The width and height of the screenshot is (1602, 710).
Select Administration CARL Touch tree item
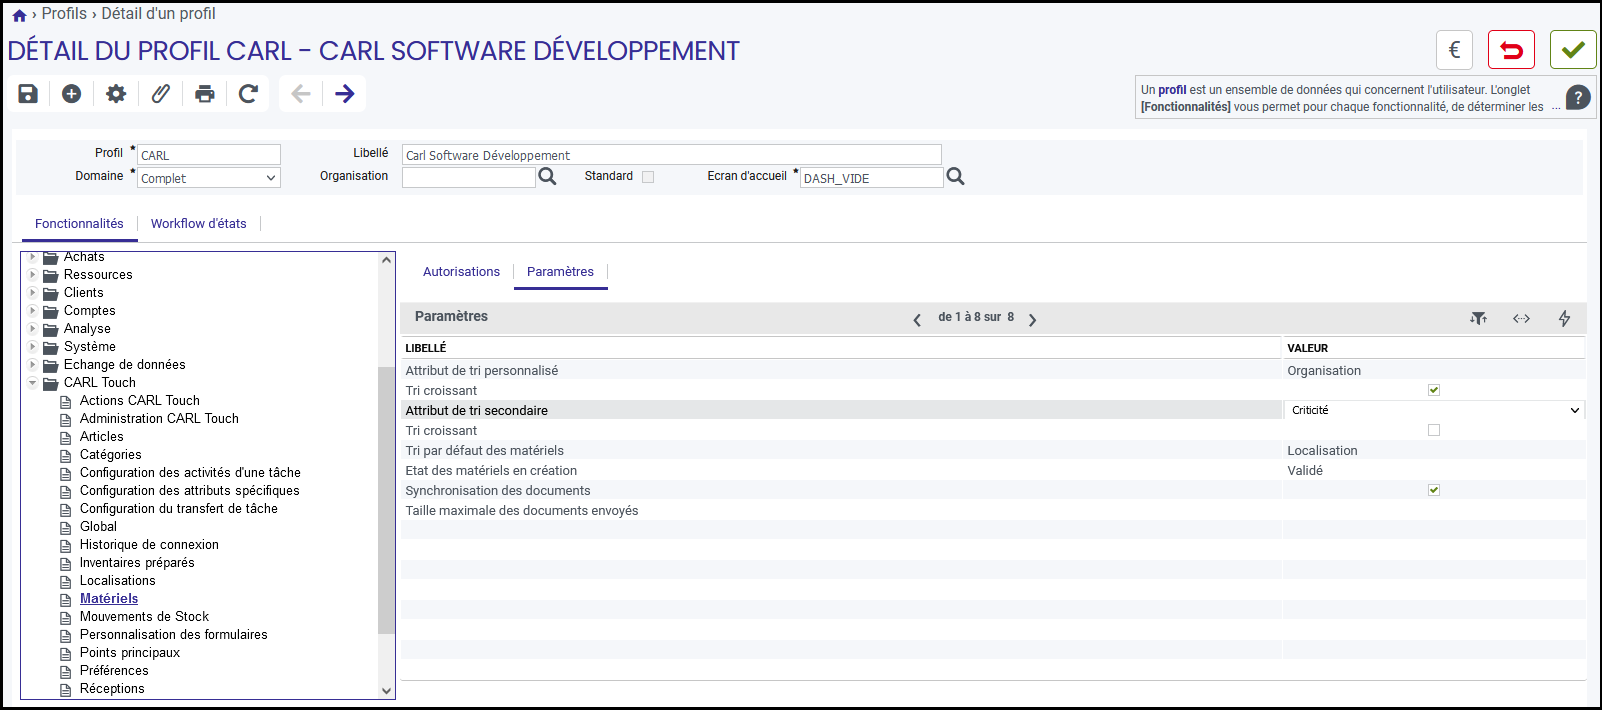click(x=159, y=419)
